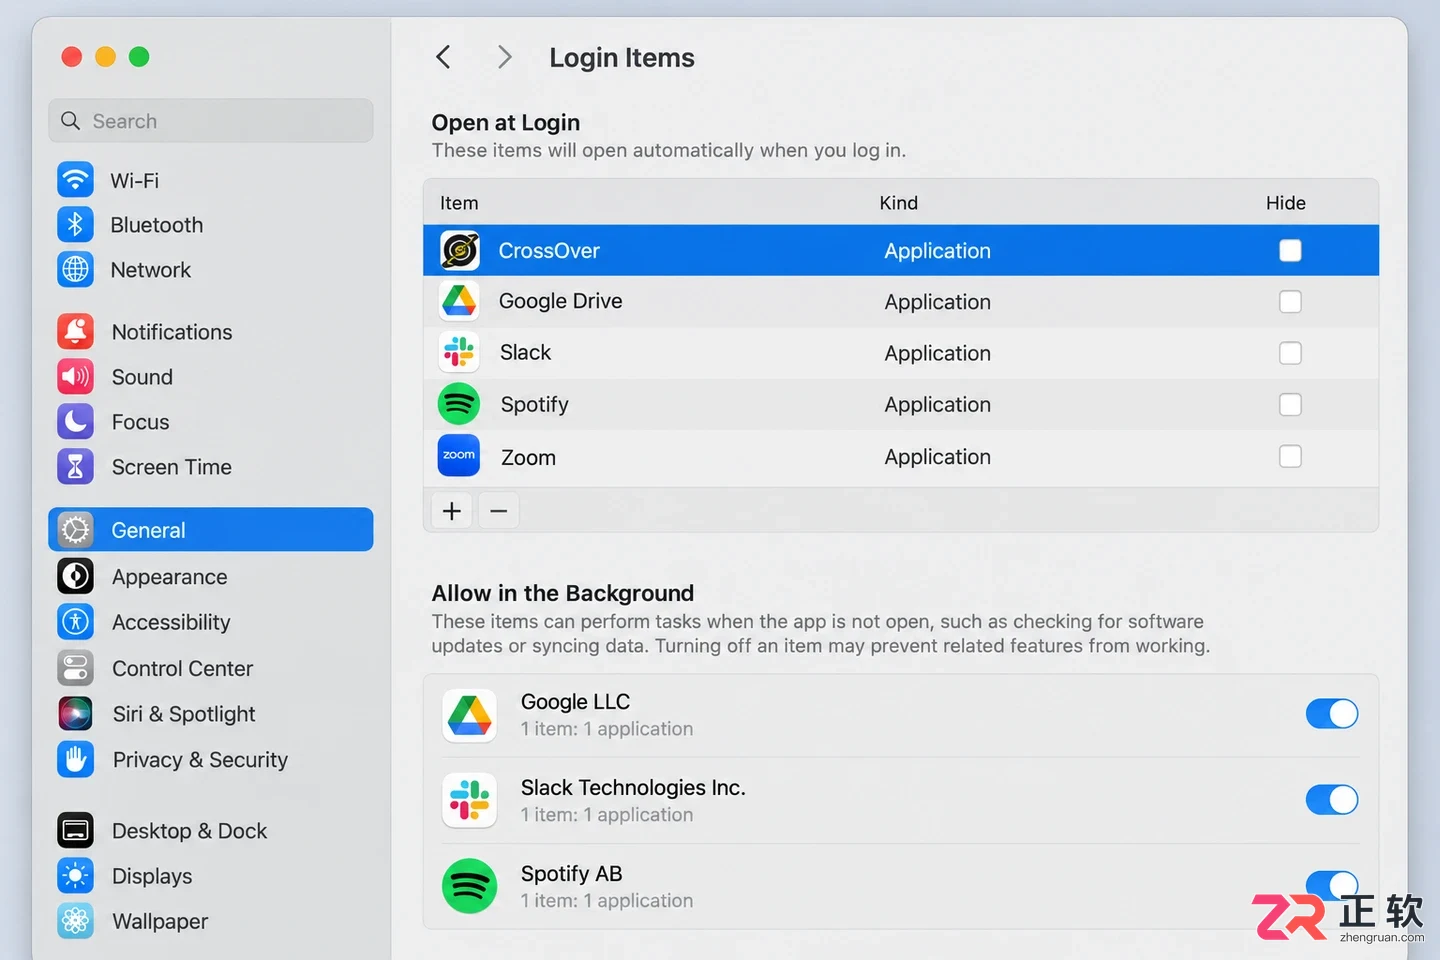Go forward with the right chevron
1440x960 pixels.
pos(505,57)
